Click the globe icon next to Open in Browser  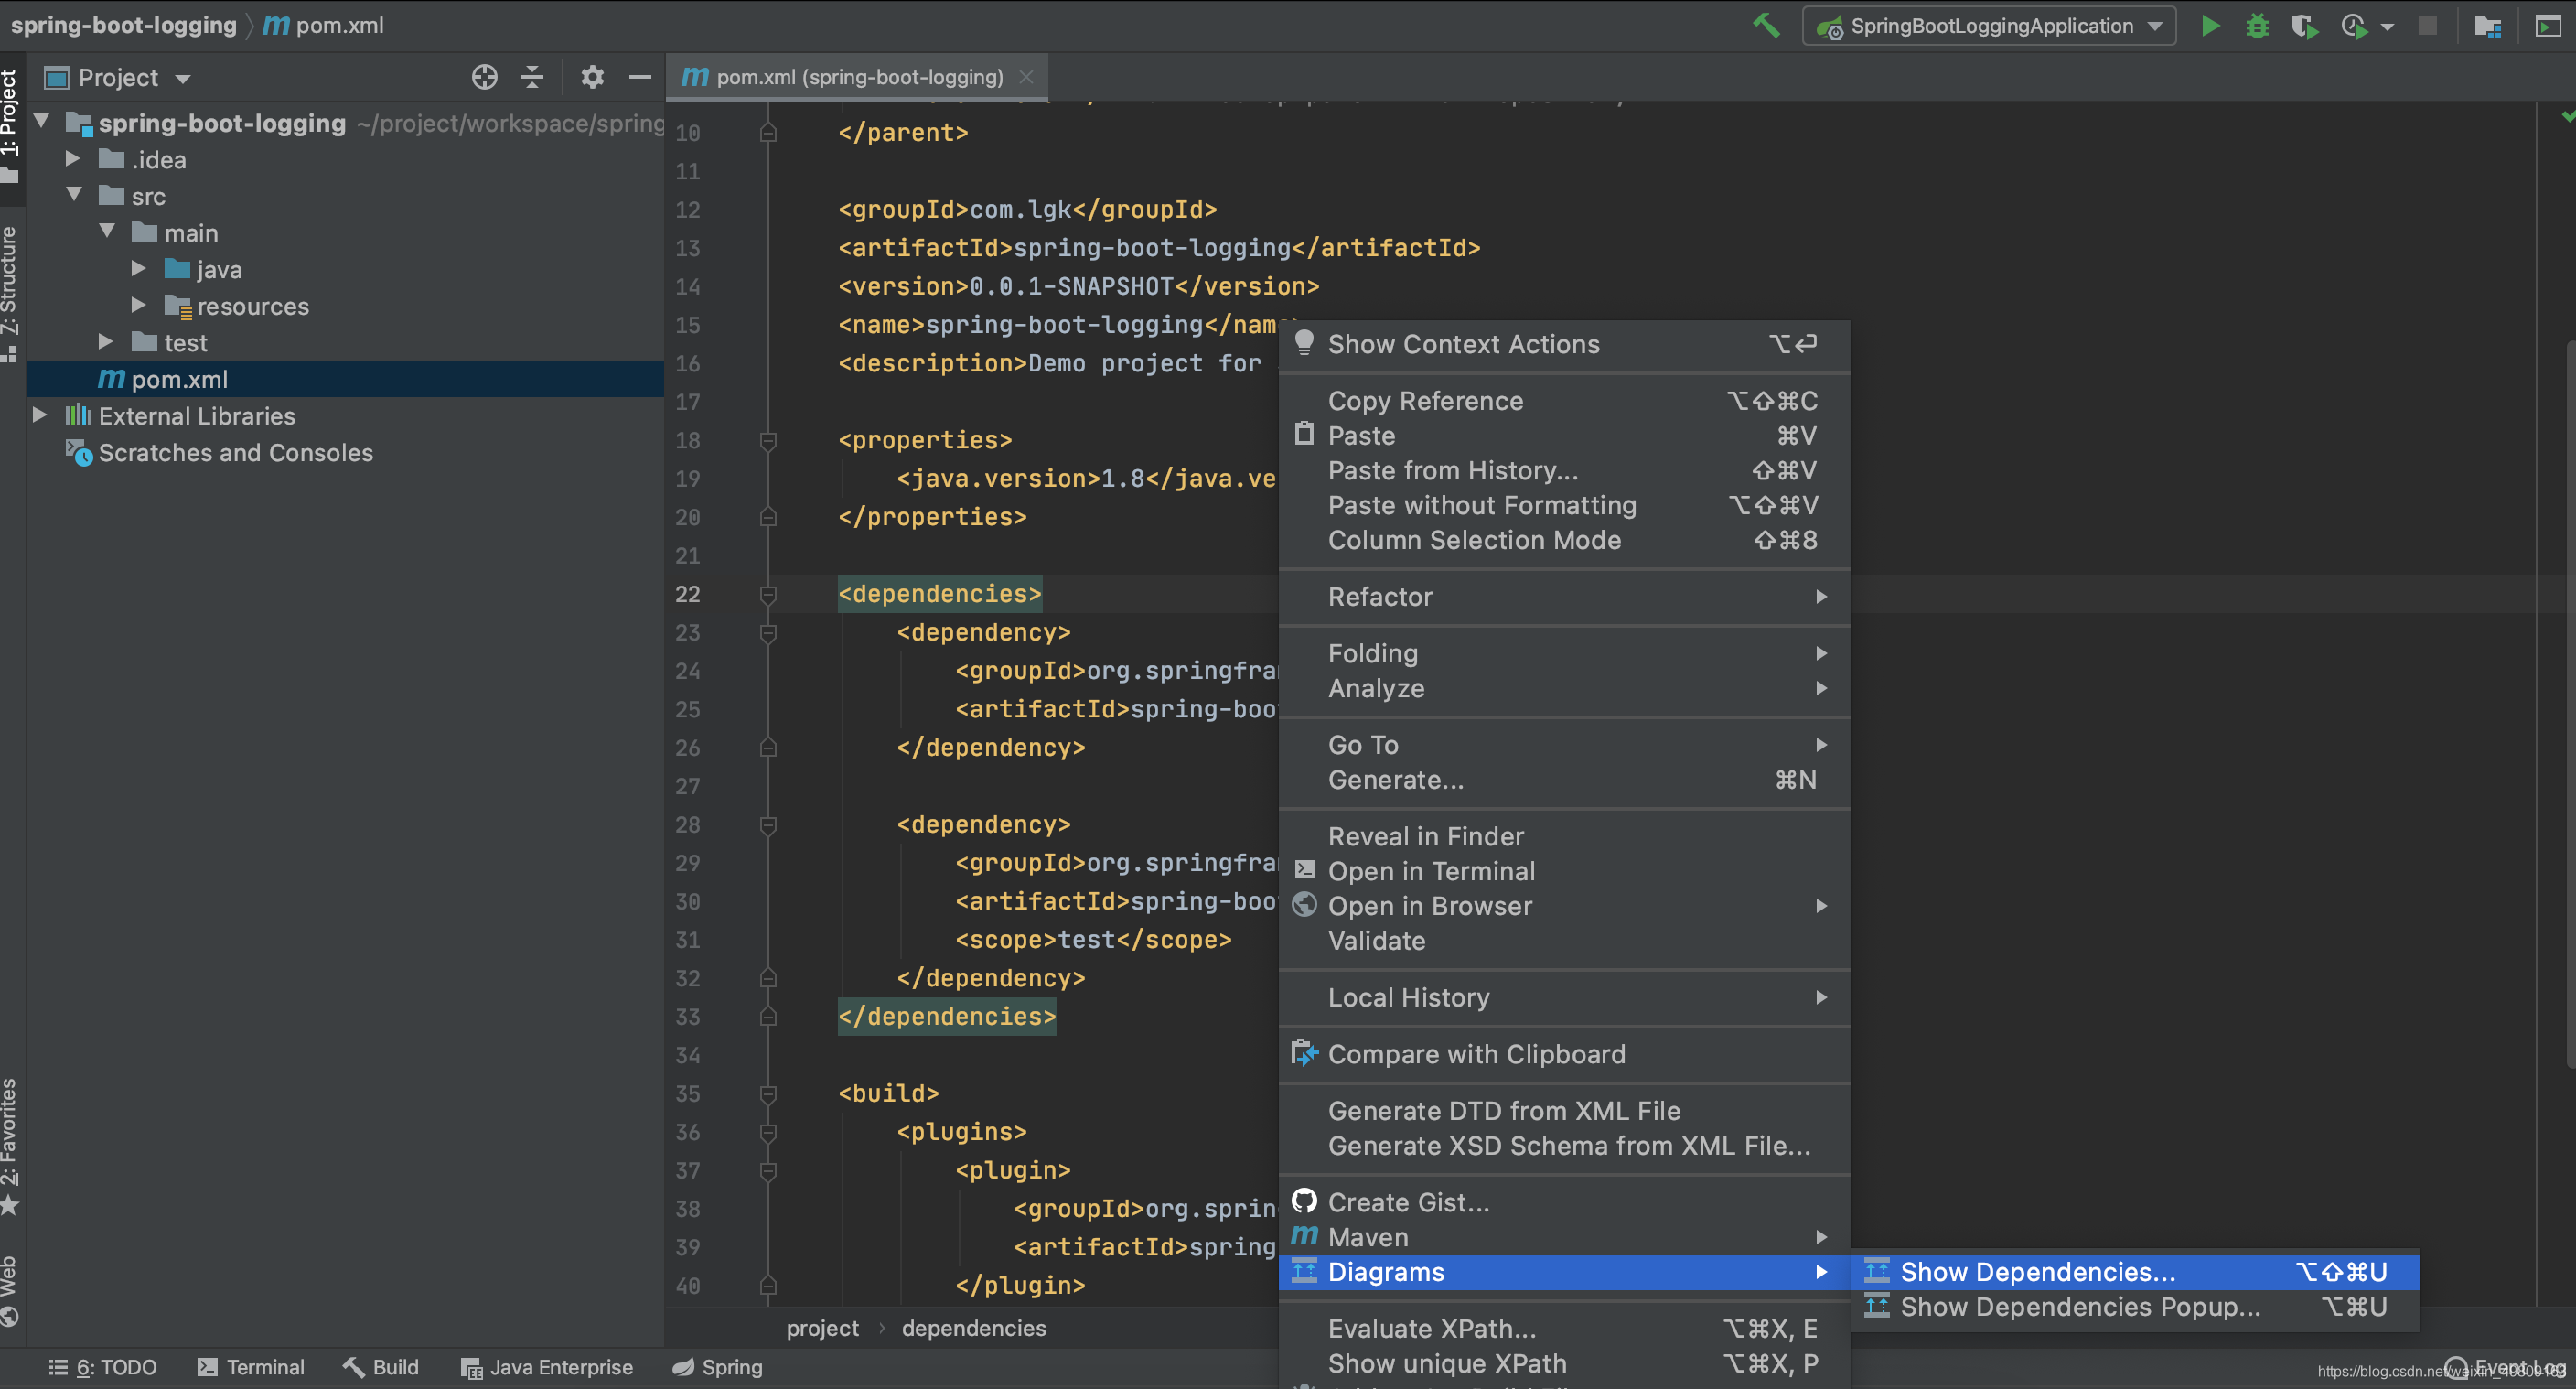click(x=1304, y=905)
